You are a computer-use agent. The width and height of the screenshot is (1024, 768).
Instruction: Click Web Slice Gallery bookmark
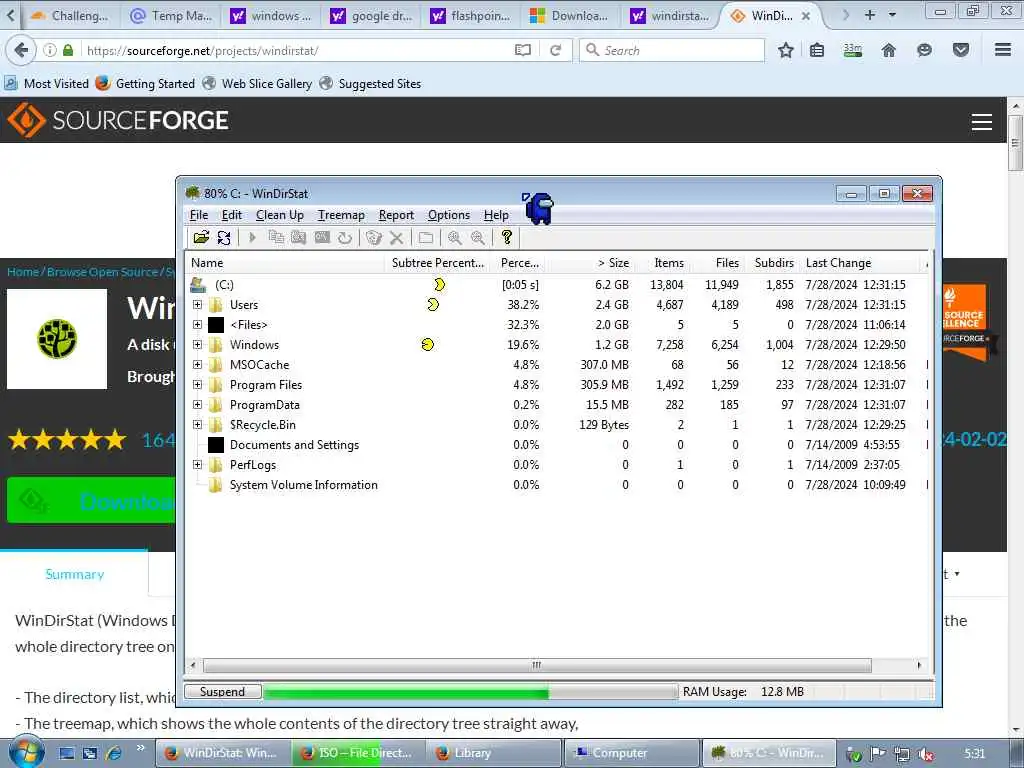257,84
